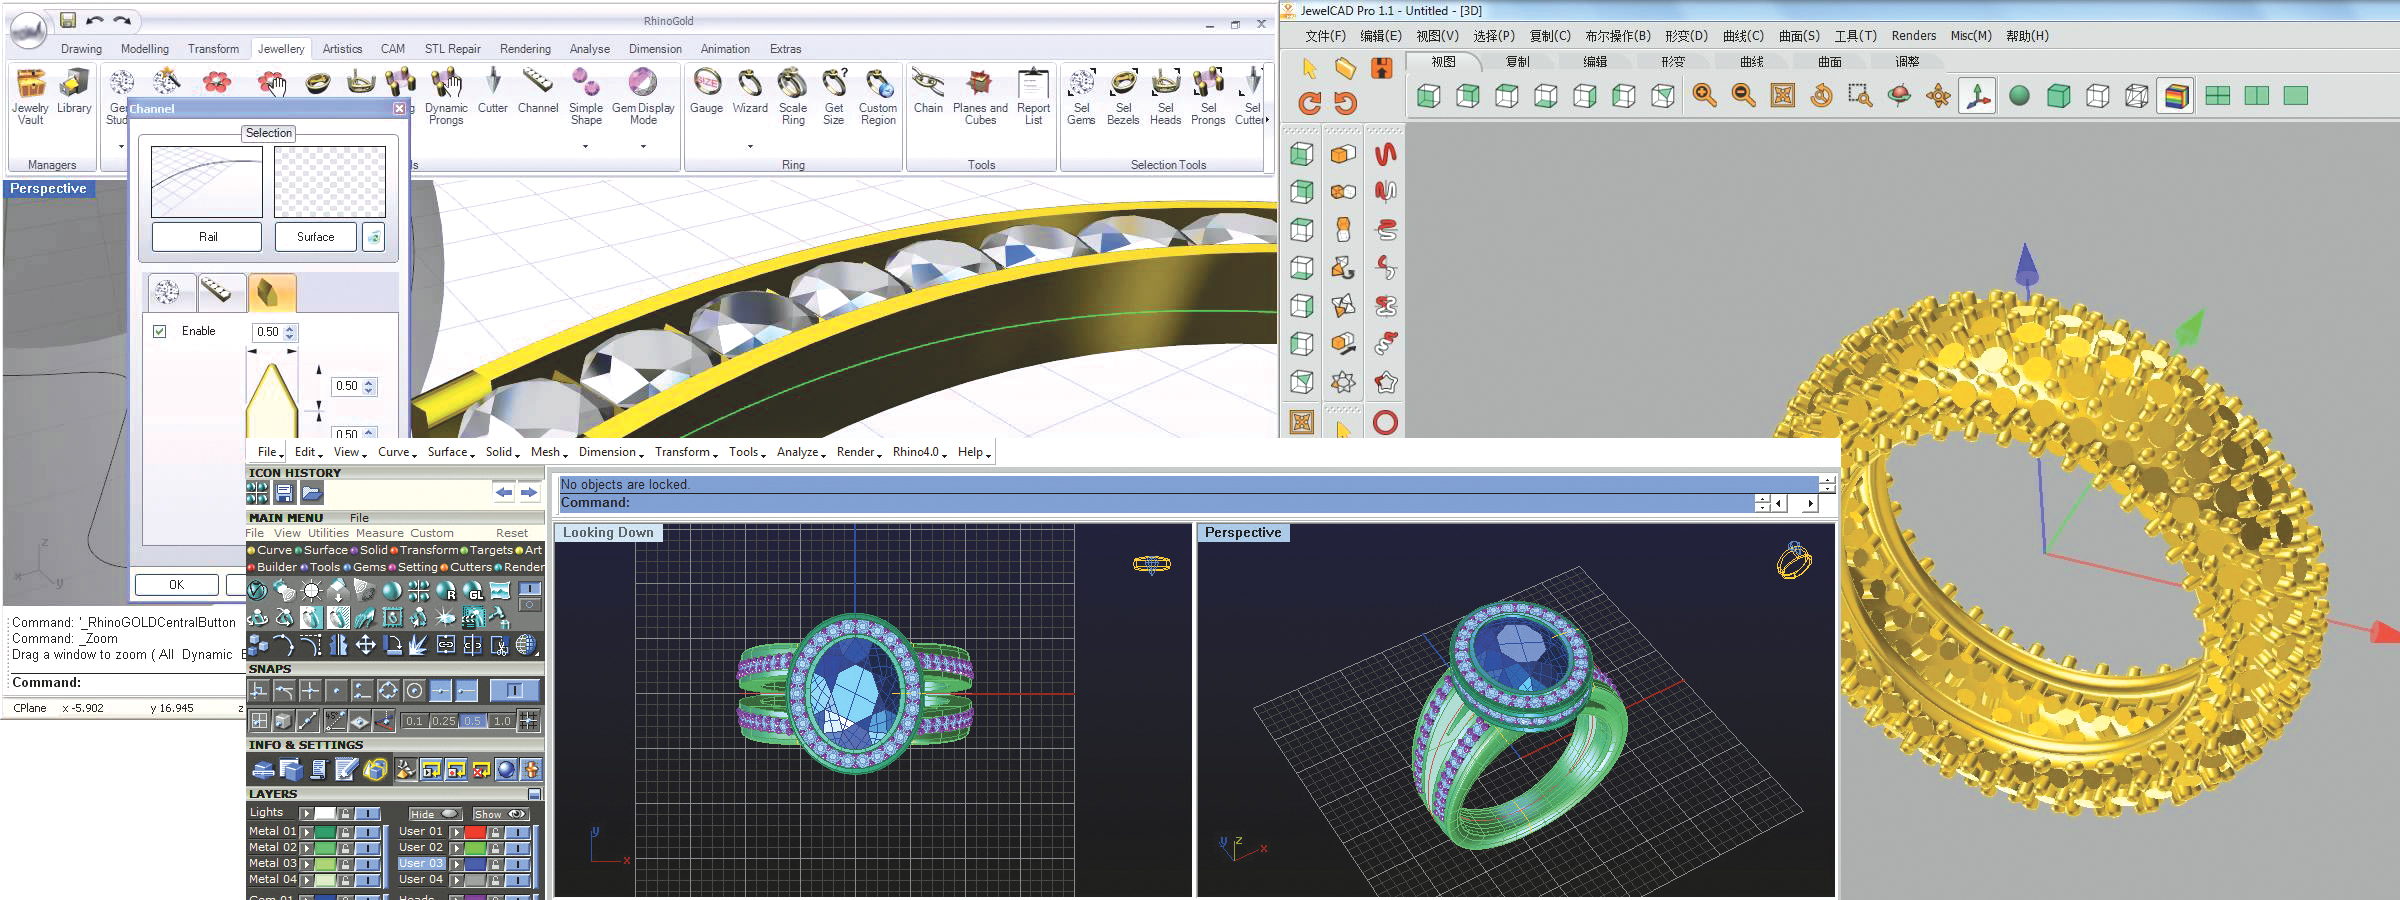Image resolution: width=2400 pixels, height=900 pixels.
Task: Click the floppy save icon in JewelCAD
Action: tap(1381, 68)
